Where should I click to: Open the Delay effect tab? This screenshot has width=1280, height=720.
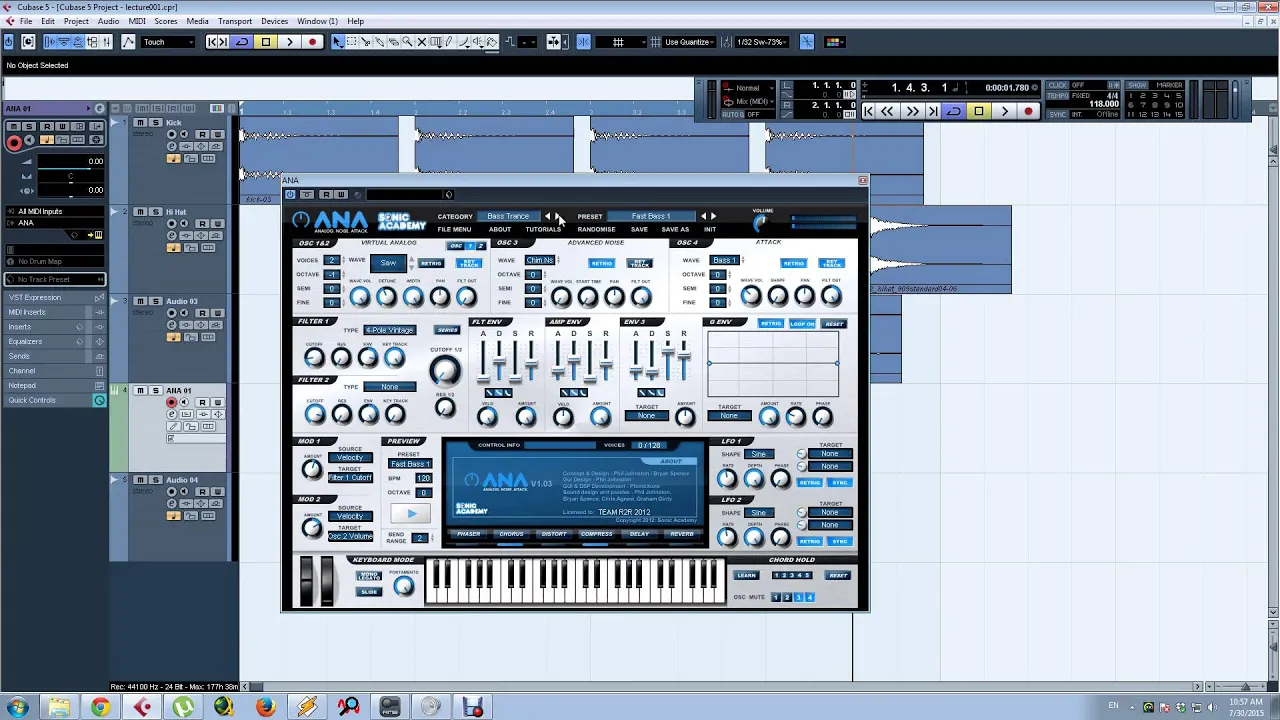639,534
